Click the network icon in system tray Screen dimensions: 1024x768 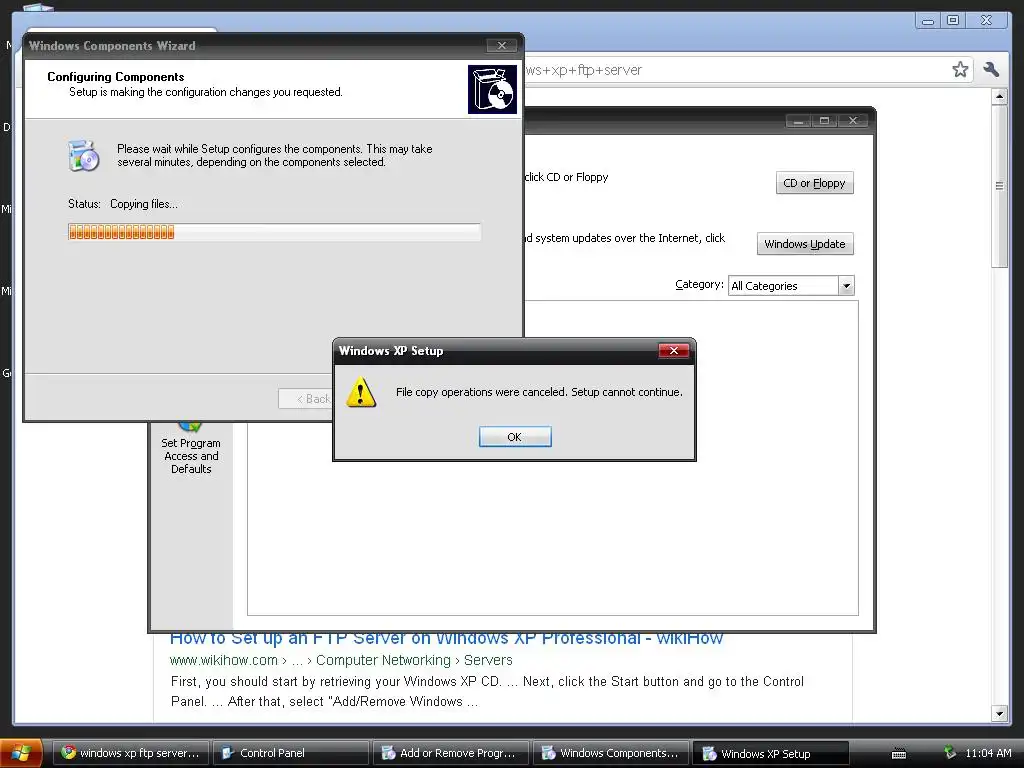(x=950, y=752)
